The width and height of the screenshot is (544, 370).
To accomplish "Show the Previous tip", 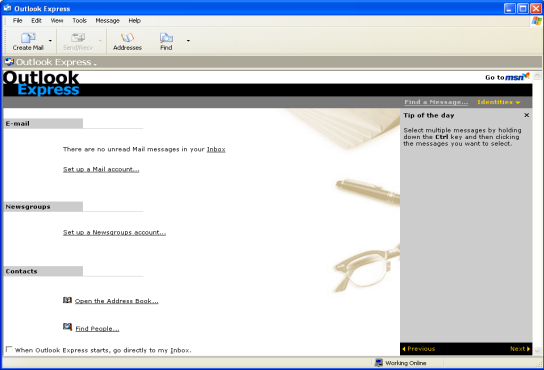I will tap(419, 349).
